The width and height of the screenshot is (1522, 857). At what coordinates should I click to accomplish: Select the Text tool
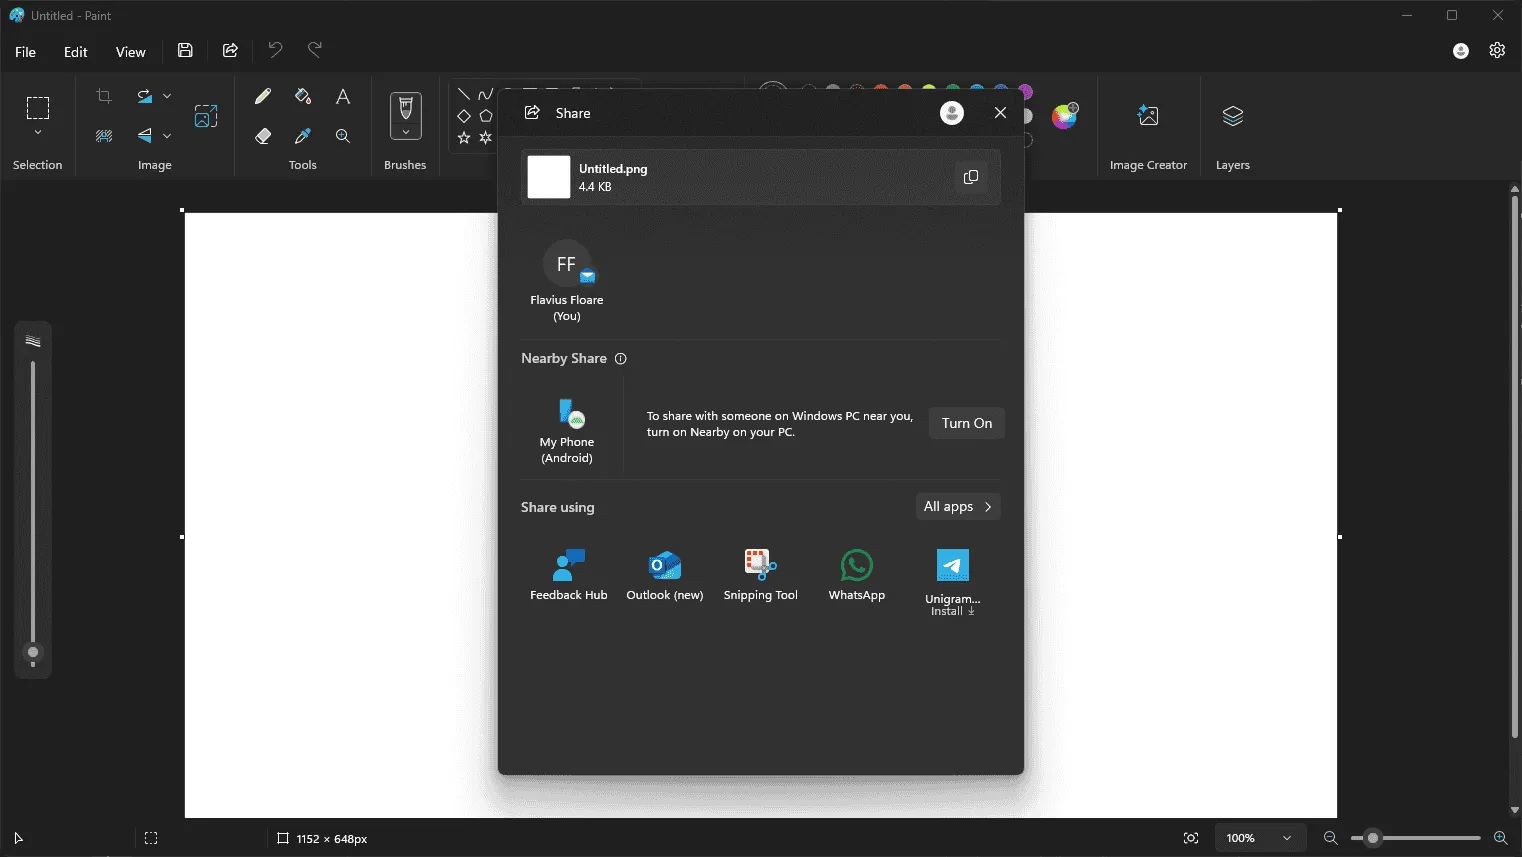pos(343,96)
